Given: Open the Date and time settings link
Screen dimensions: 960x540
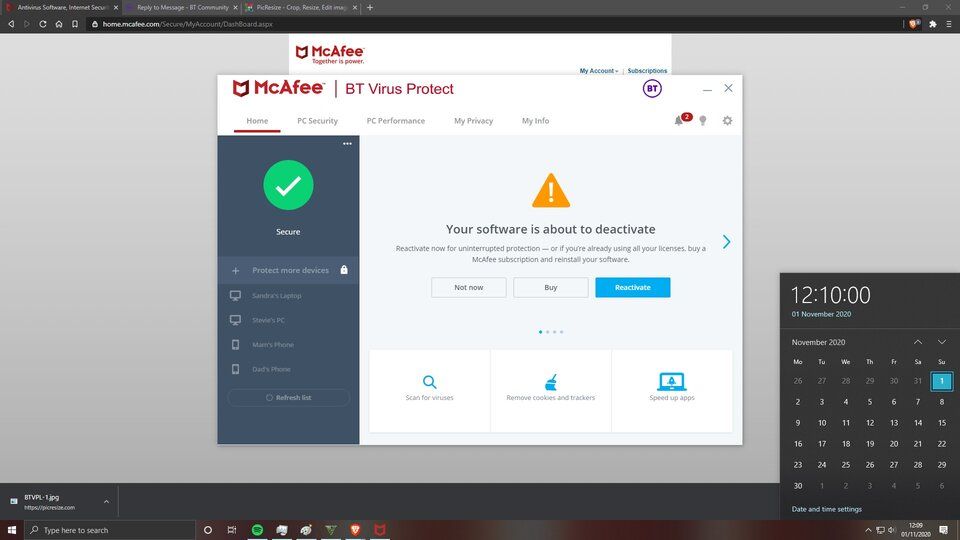Looking at the screenshot, I should [826, 509].
